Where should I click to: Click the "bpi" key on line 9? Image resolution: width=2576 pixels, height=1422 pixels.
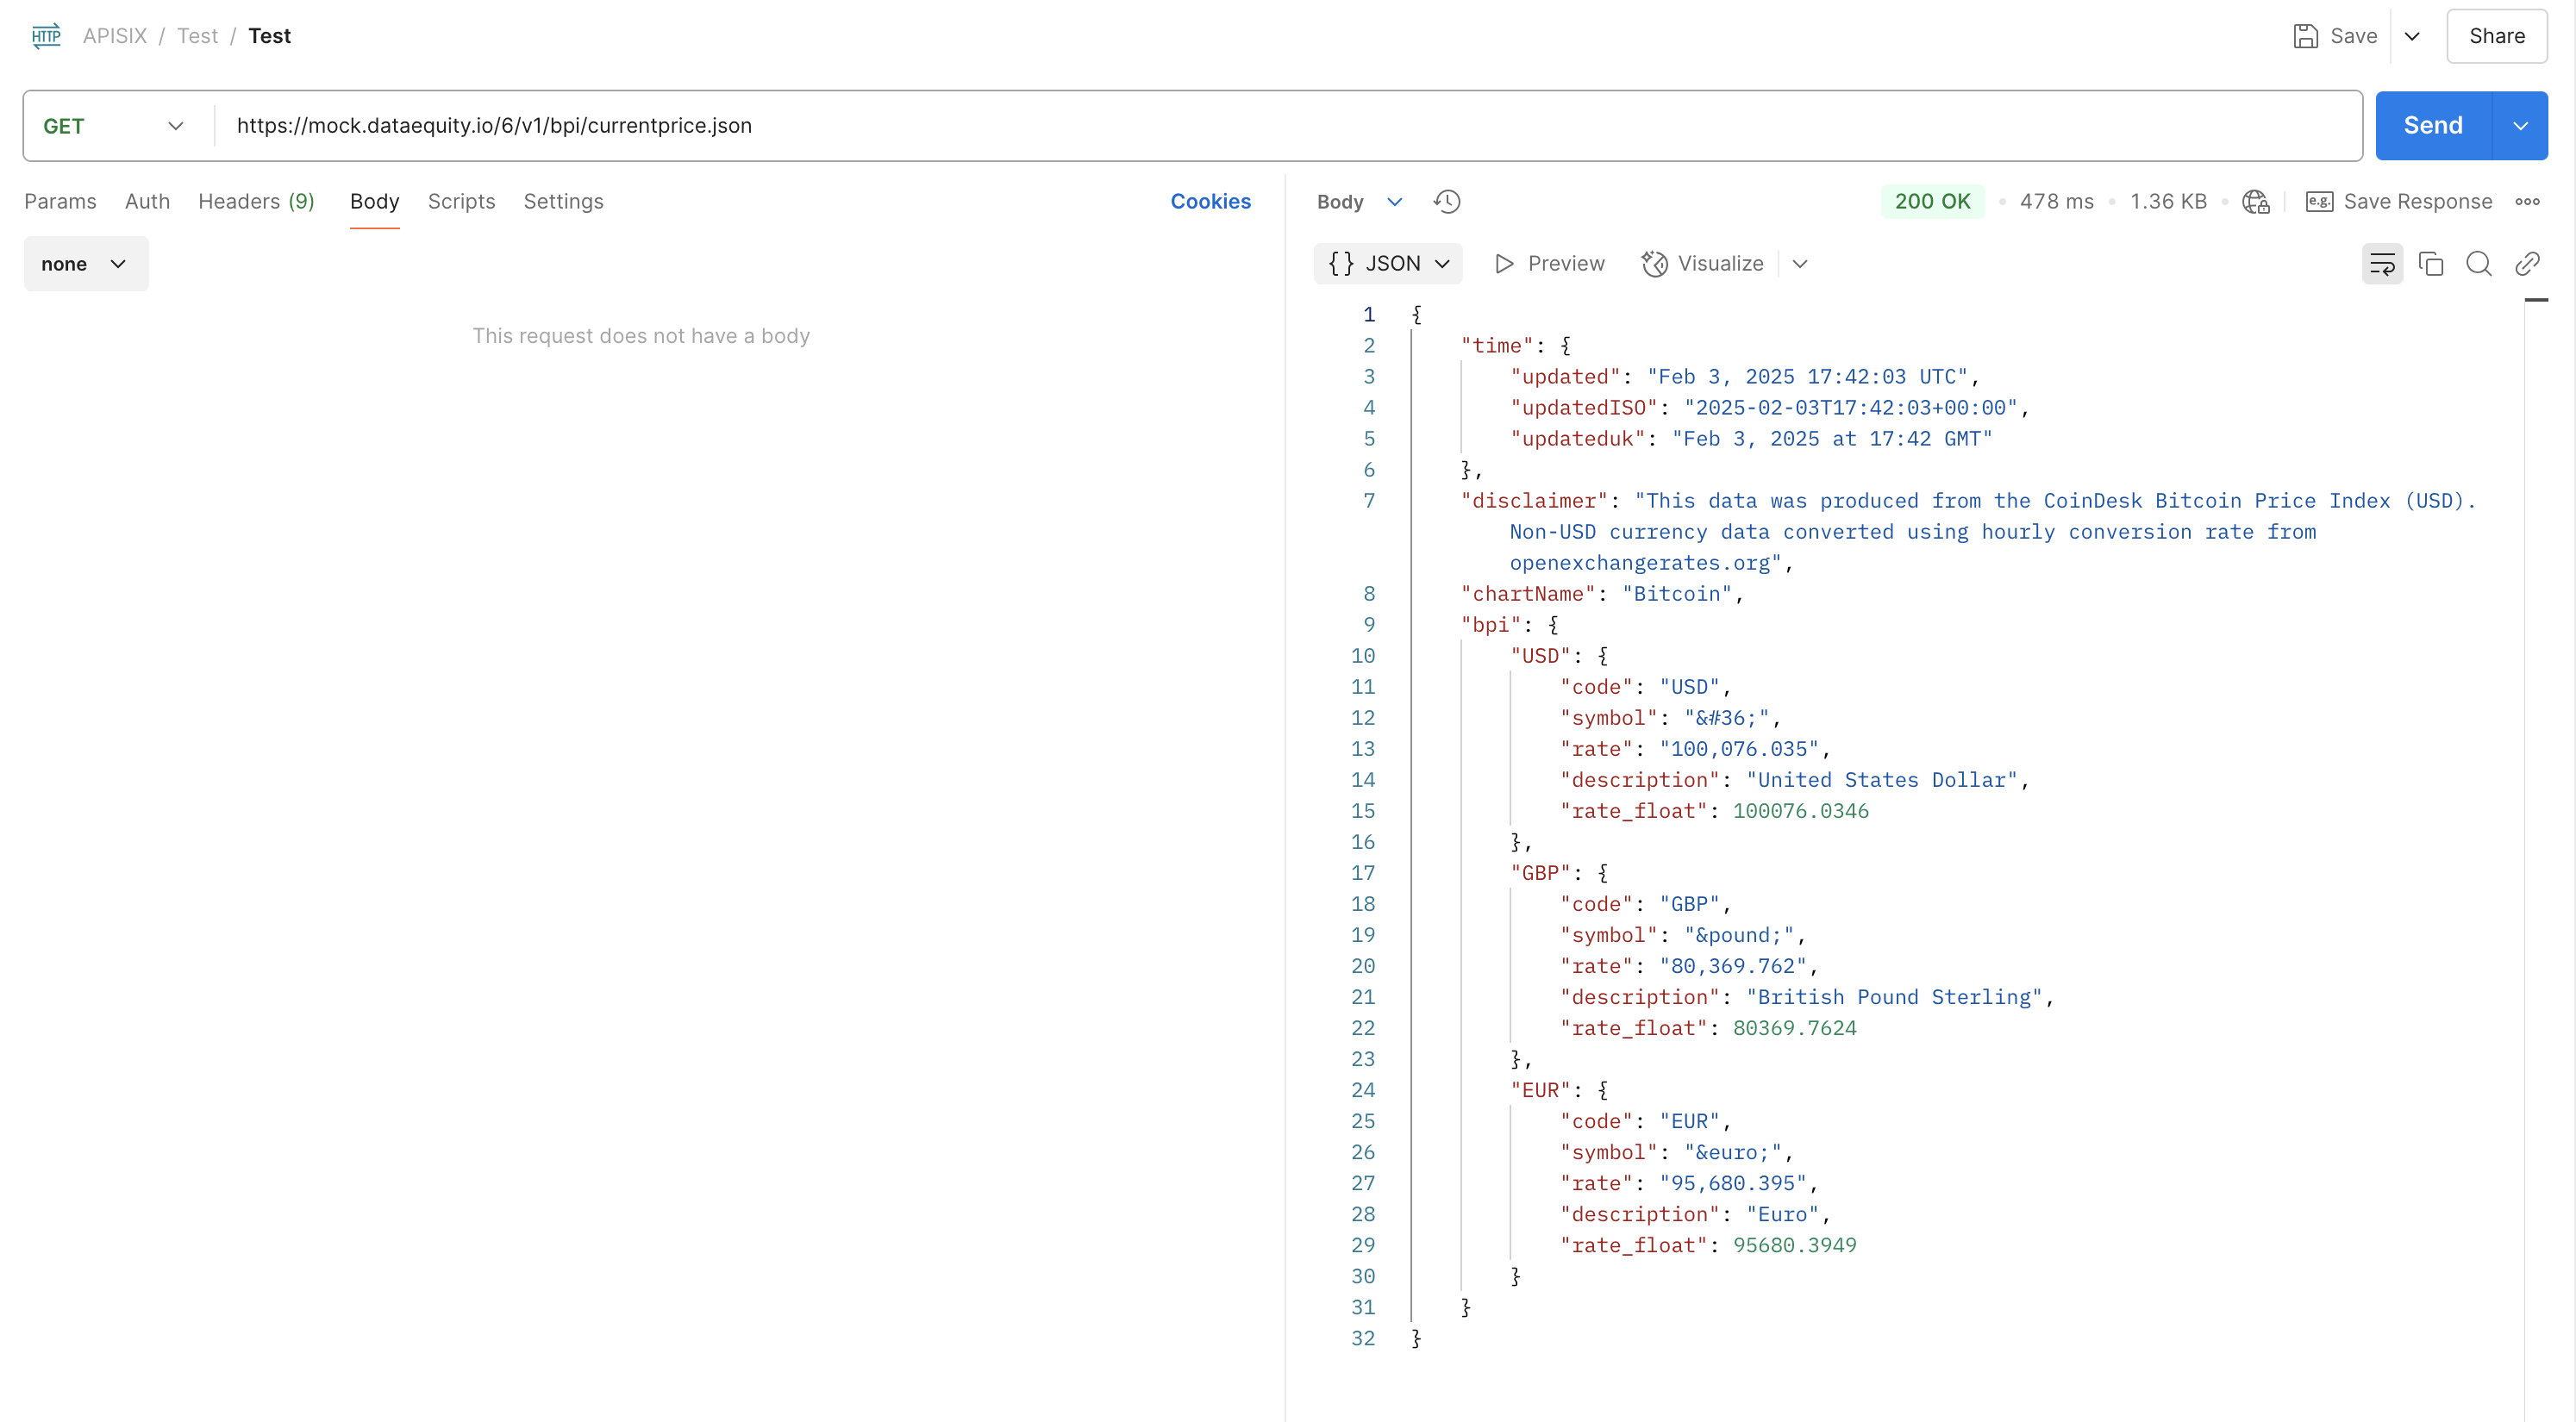(x=1490, y=625)
